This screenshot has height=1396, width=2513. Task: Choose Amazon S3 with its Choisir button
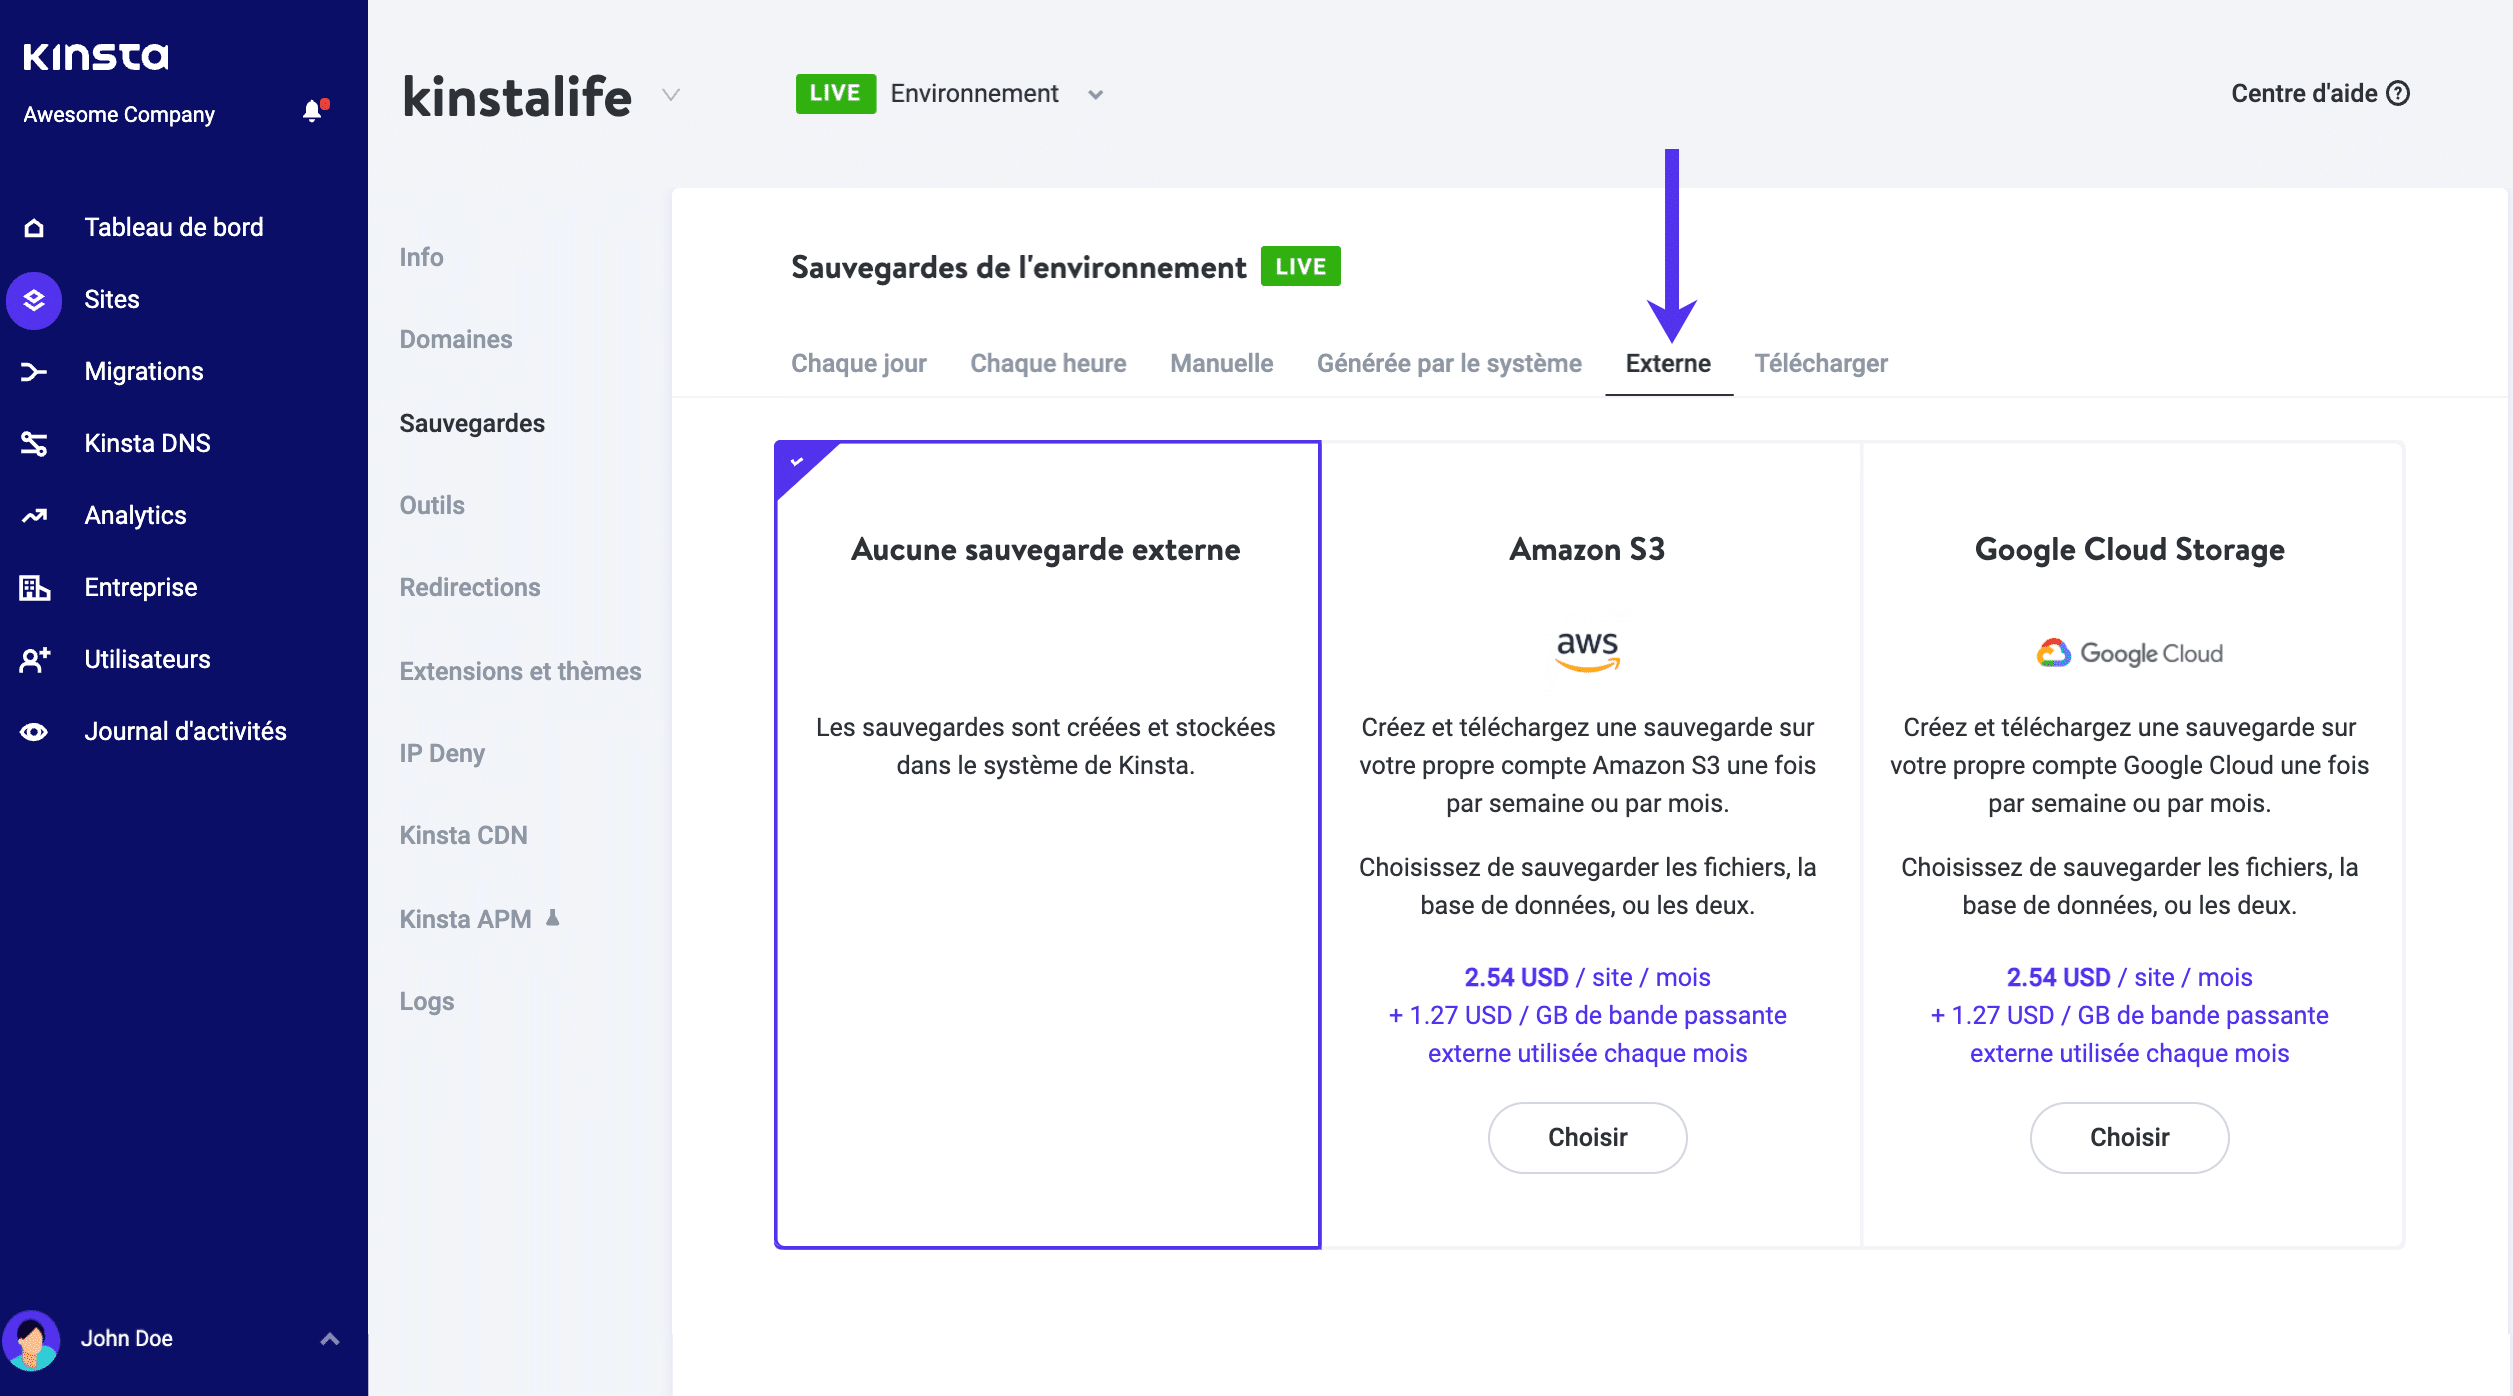pyautogui.click(x=1586, y=1137)
